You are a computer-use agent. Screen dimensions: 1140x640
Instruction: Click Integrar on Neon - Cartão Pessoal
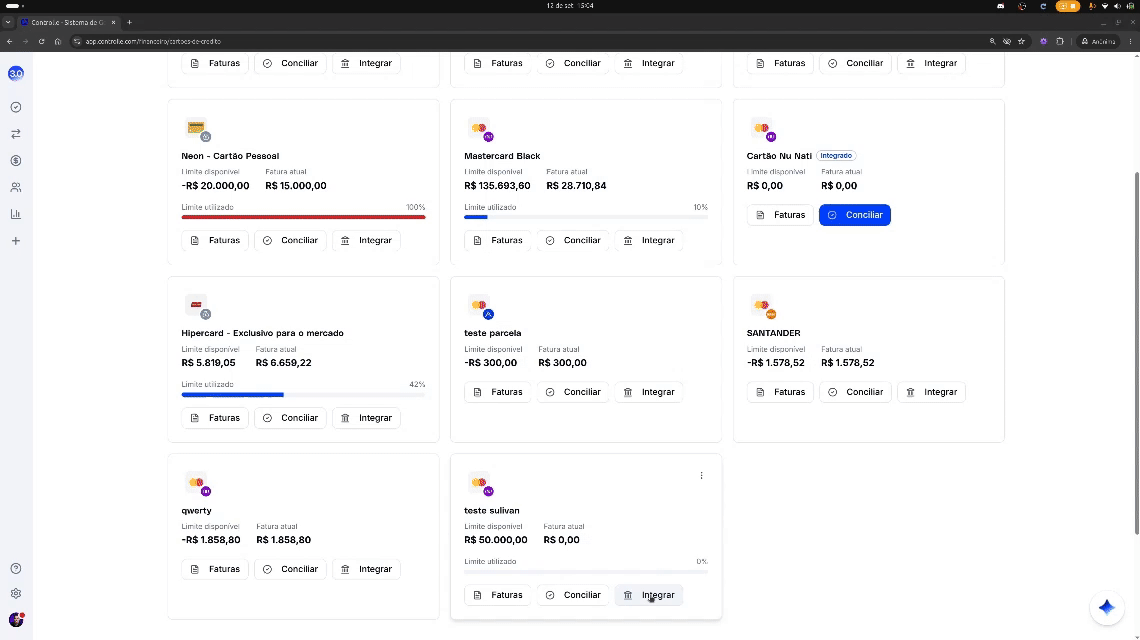pyautogui.click(x=366, y=241)
